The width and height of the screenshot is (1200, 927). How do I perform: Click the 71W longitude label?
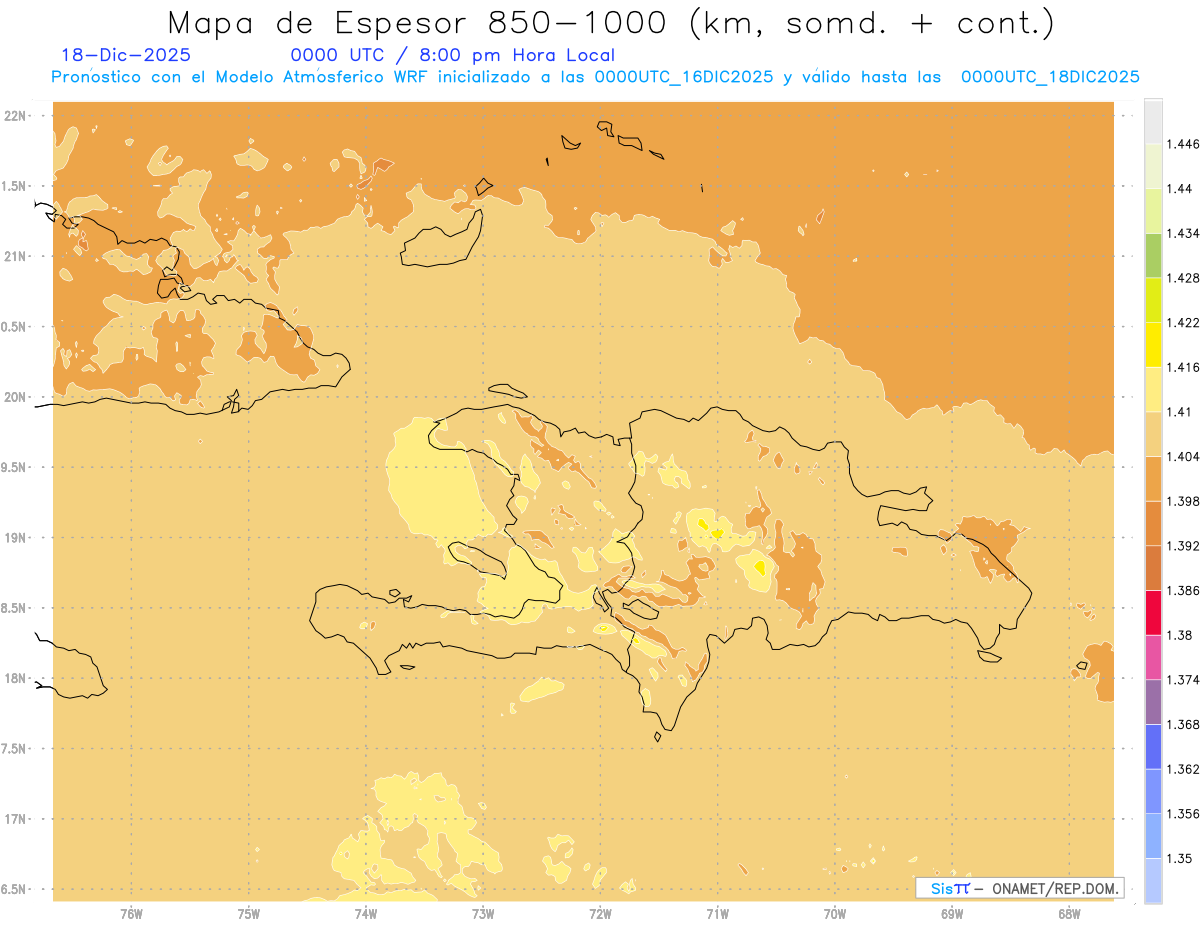tap(717, 914)
